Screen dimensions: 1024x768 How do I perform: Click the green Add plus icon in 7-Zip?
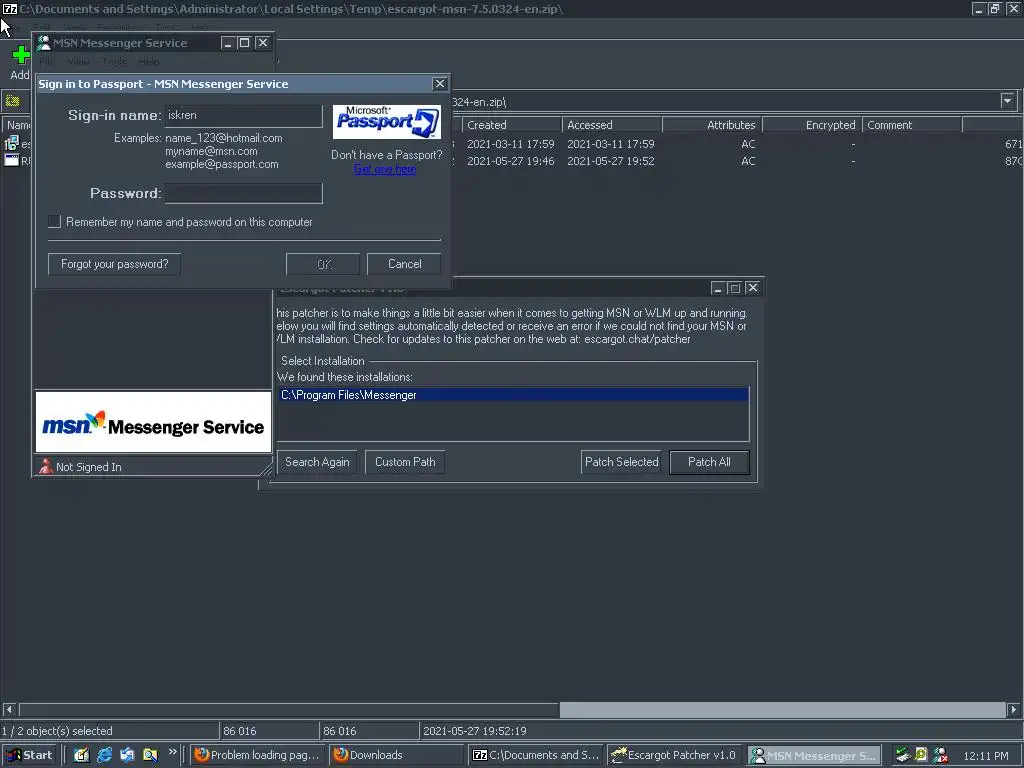(x=20, y=55)
